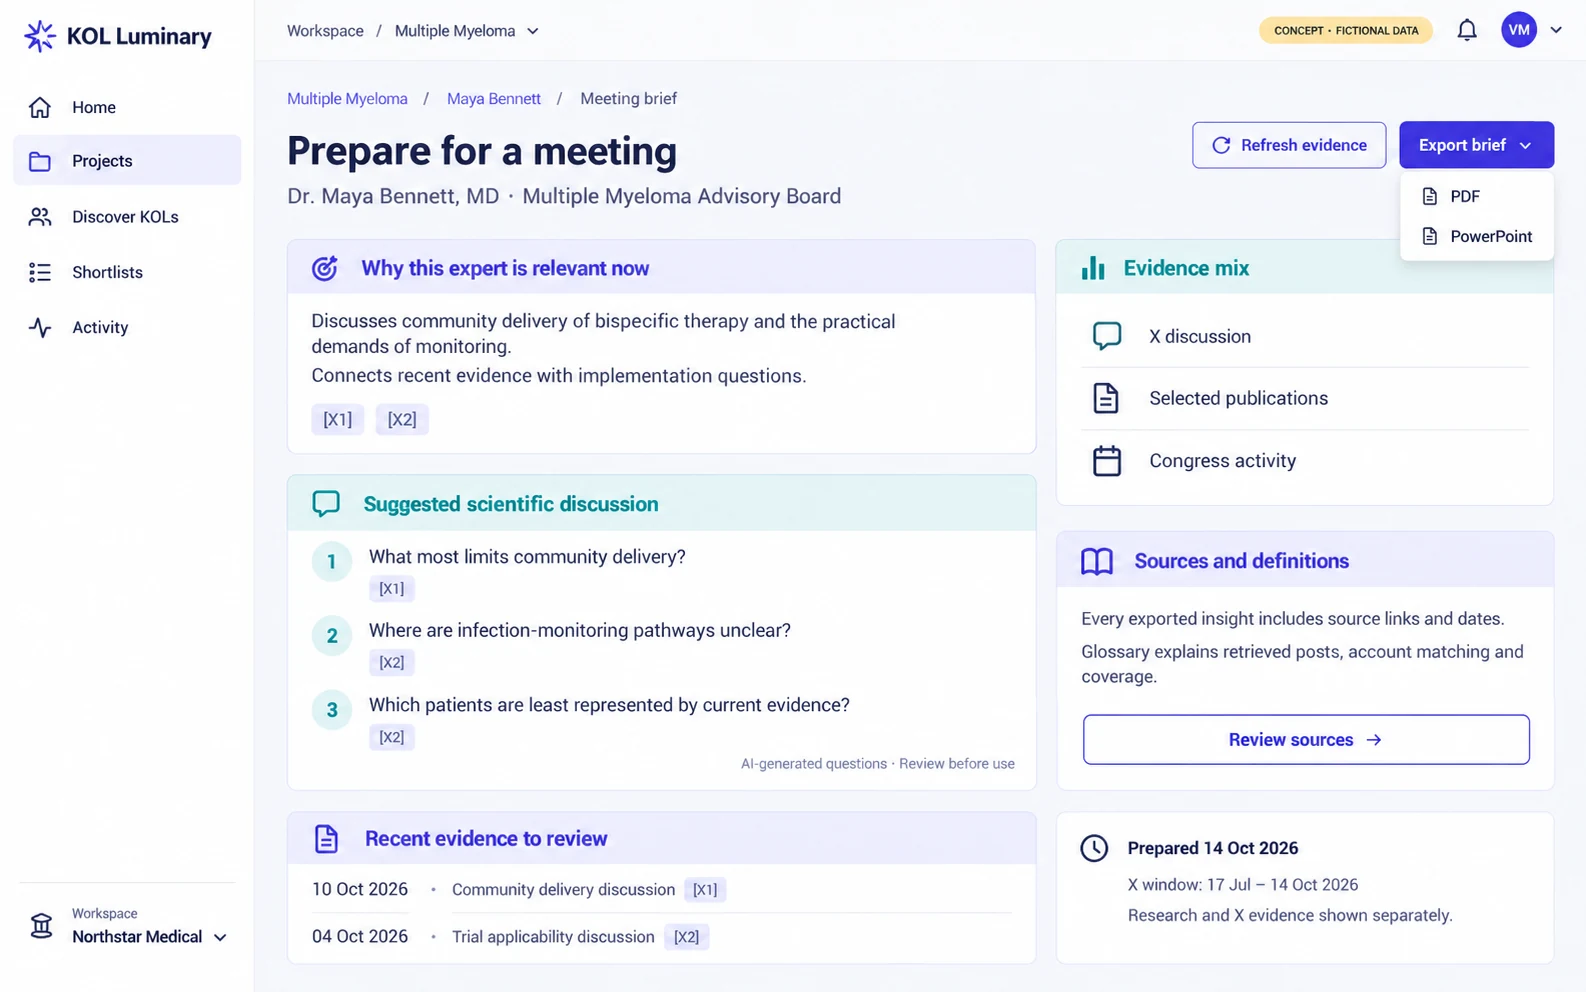Choose PDF export option
The width and height of the screenshot is (1586, 992).
(1477, 197)
